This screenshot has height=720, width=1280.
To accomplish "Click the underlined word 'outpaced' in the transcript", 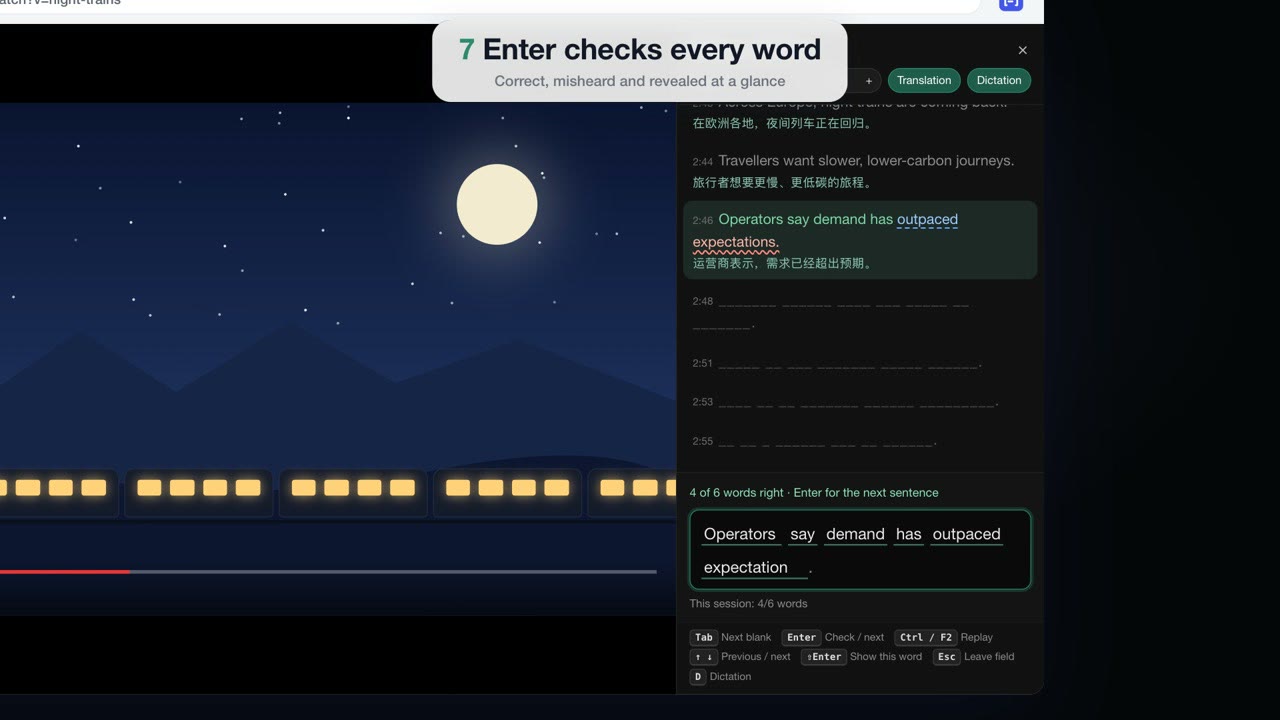I will [927, 219].
